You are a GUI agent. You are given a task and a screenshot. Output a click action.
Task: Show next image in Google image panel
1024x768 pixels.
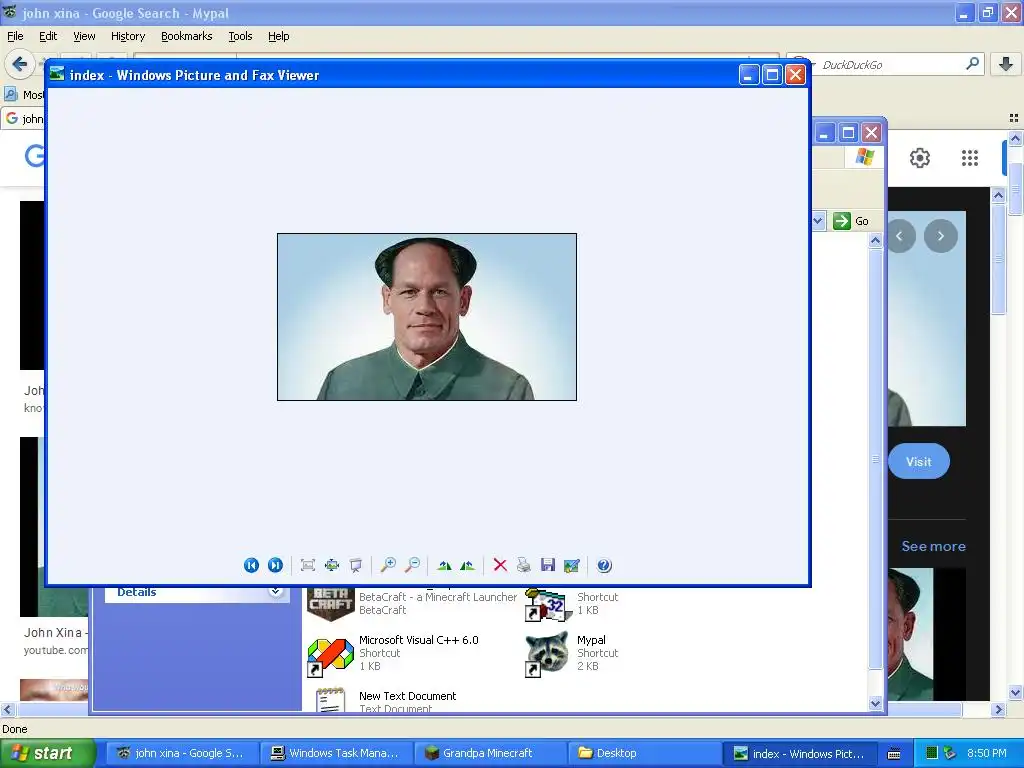(941, 236)
